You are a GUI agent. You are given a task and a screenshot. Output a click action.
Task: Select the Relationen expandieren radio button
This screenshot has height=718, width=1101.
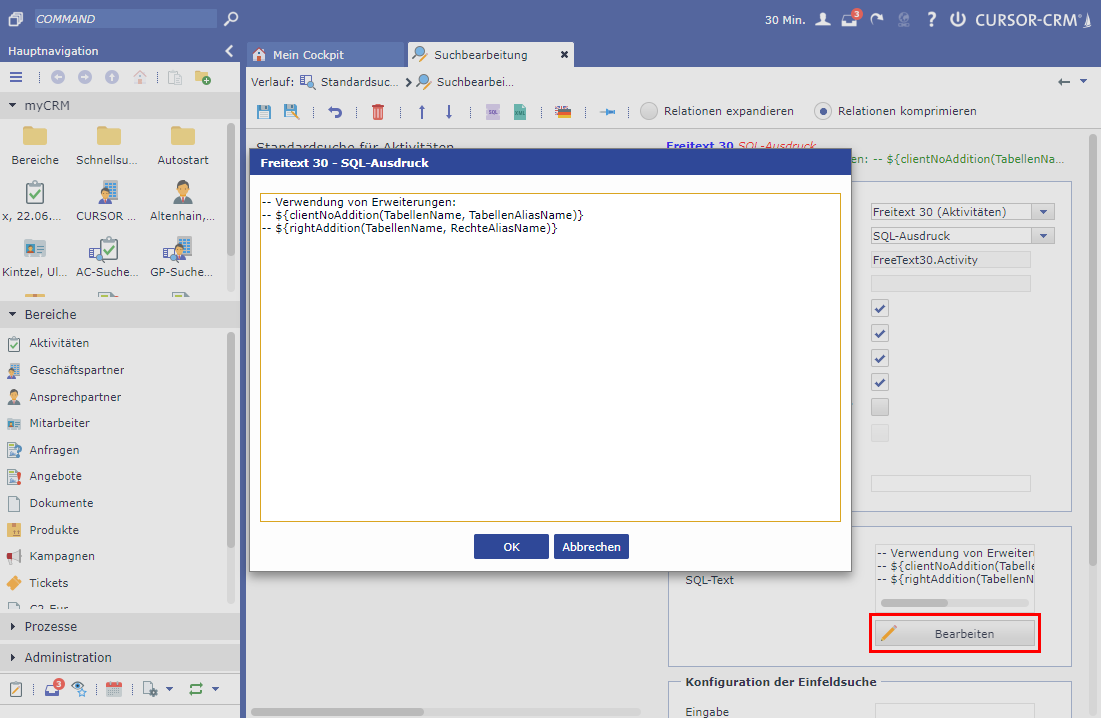(x=650, y=111)
